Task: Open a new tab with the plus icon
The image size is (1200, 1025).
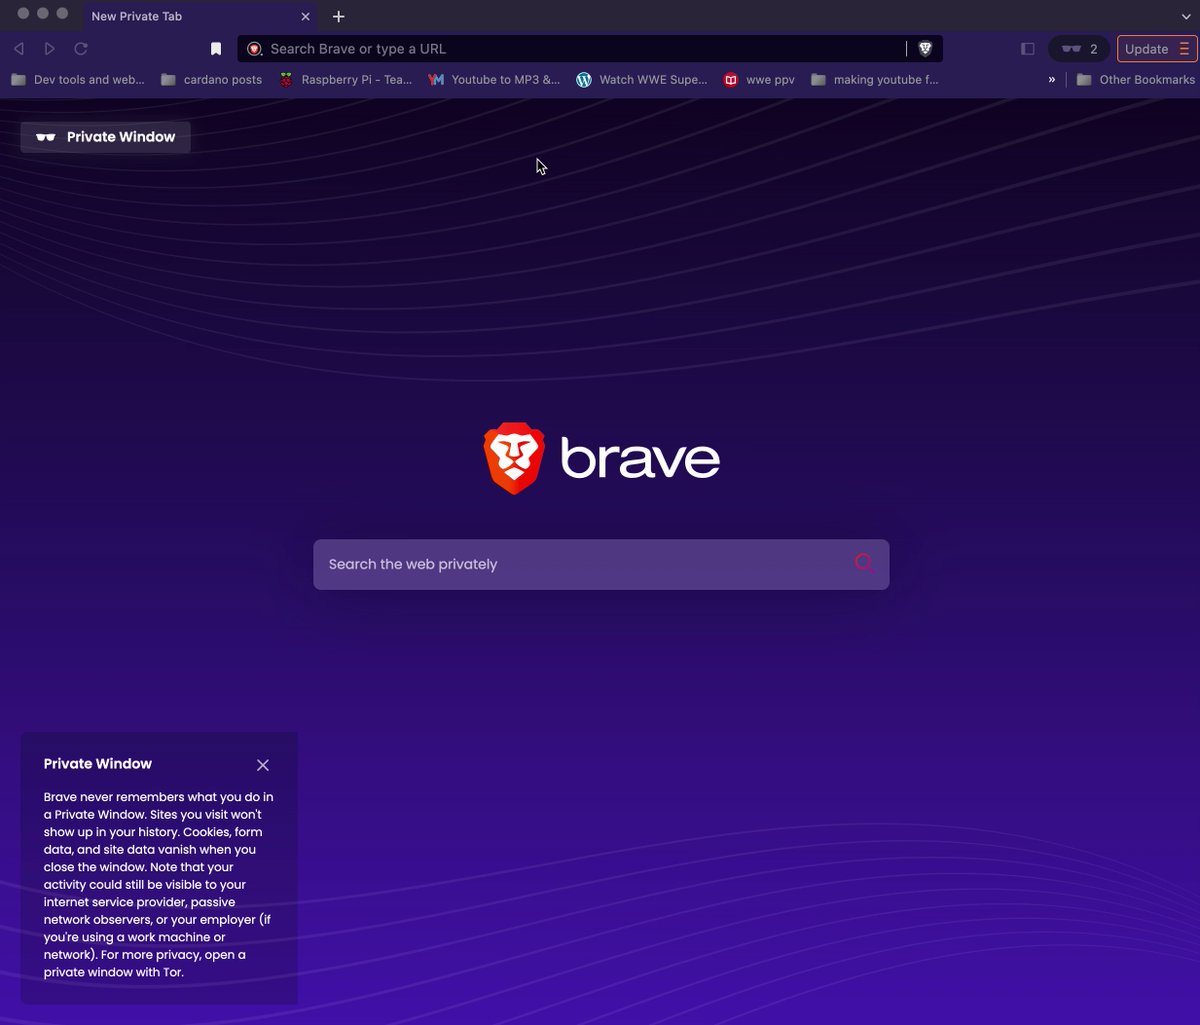Action: pos(339,16)
